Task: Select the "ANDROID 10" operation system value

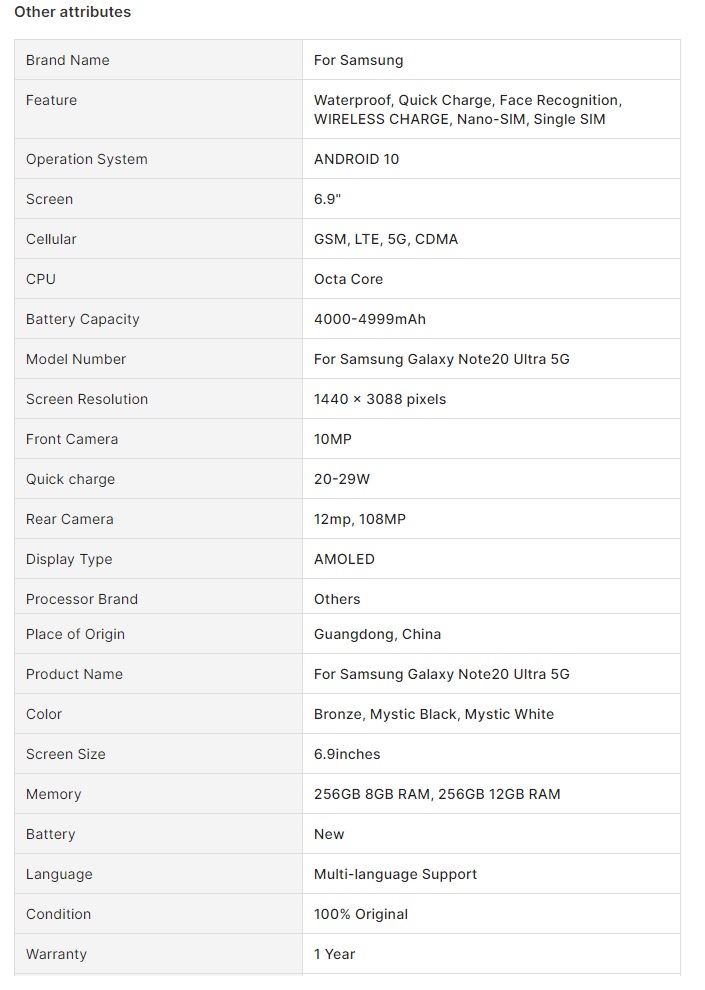Action: [x=356, y=159]
